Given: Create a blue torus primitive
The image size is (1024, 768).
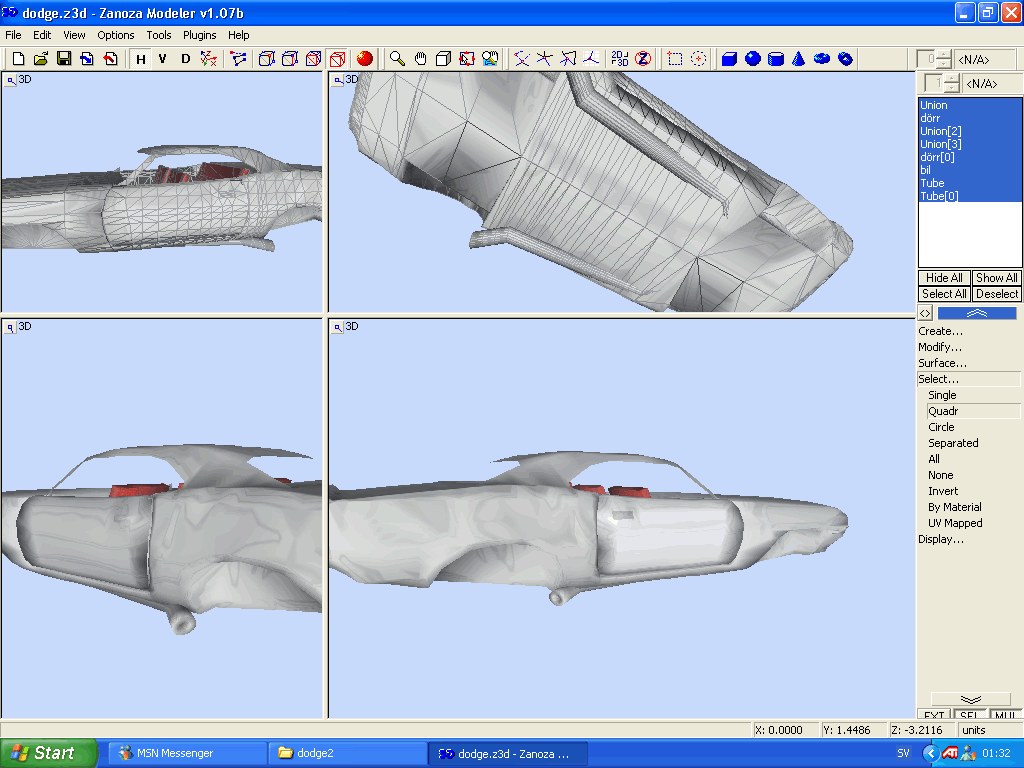Looking at the screenshot, I should (x=822, y=59).
